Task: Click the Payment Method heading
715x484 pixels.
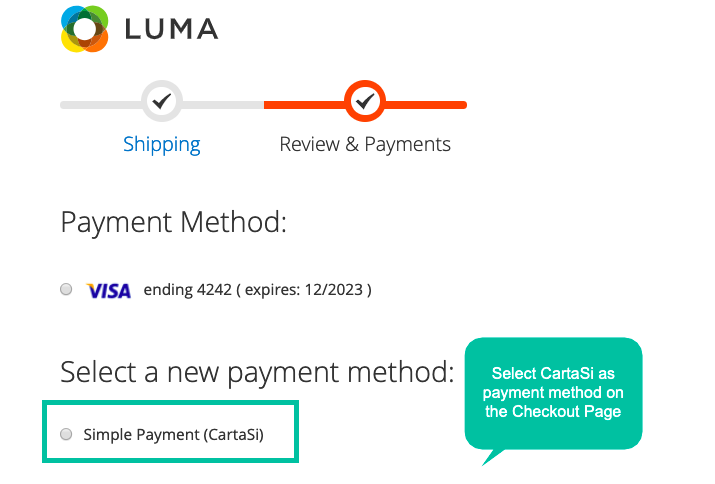Action: coord(174,223)
